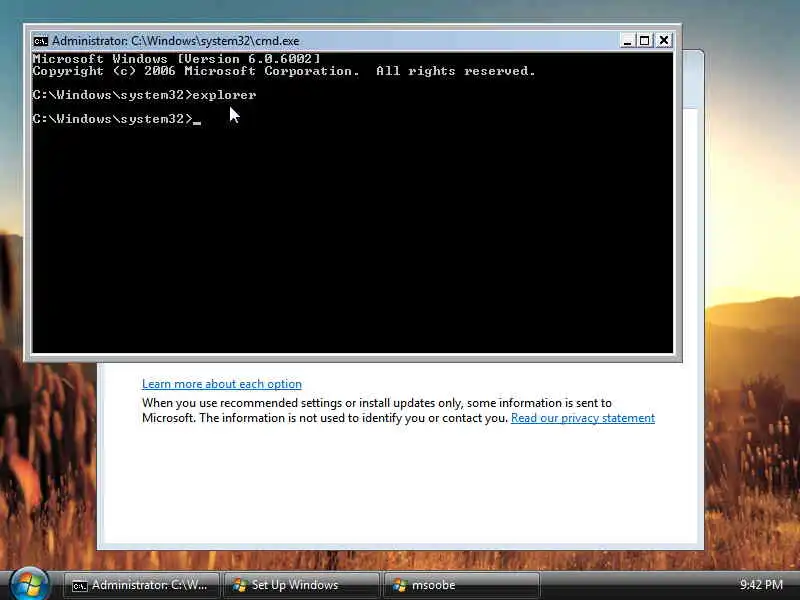The height and width of the screenshot is (600, 800).
Task: Click cmd icon on taskbar button
Action: tap(80, 586)
